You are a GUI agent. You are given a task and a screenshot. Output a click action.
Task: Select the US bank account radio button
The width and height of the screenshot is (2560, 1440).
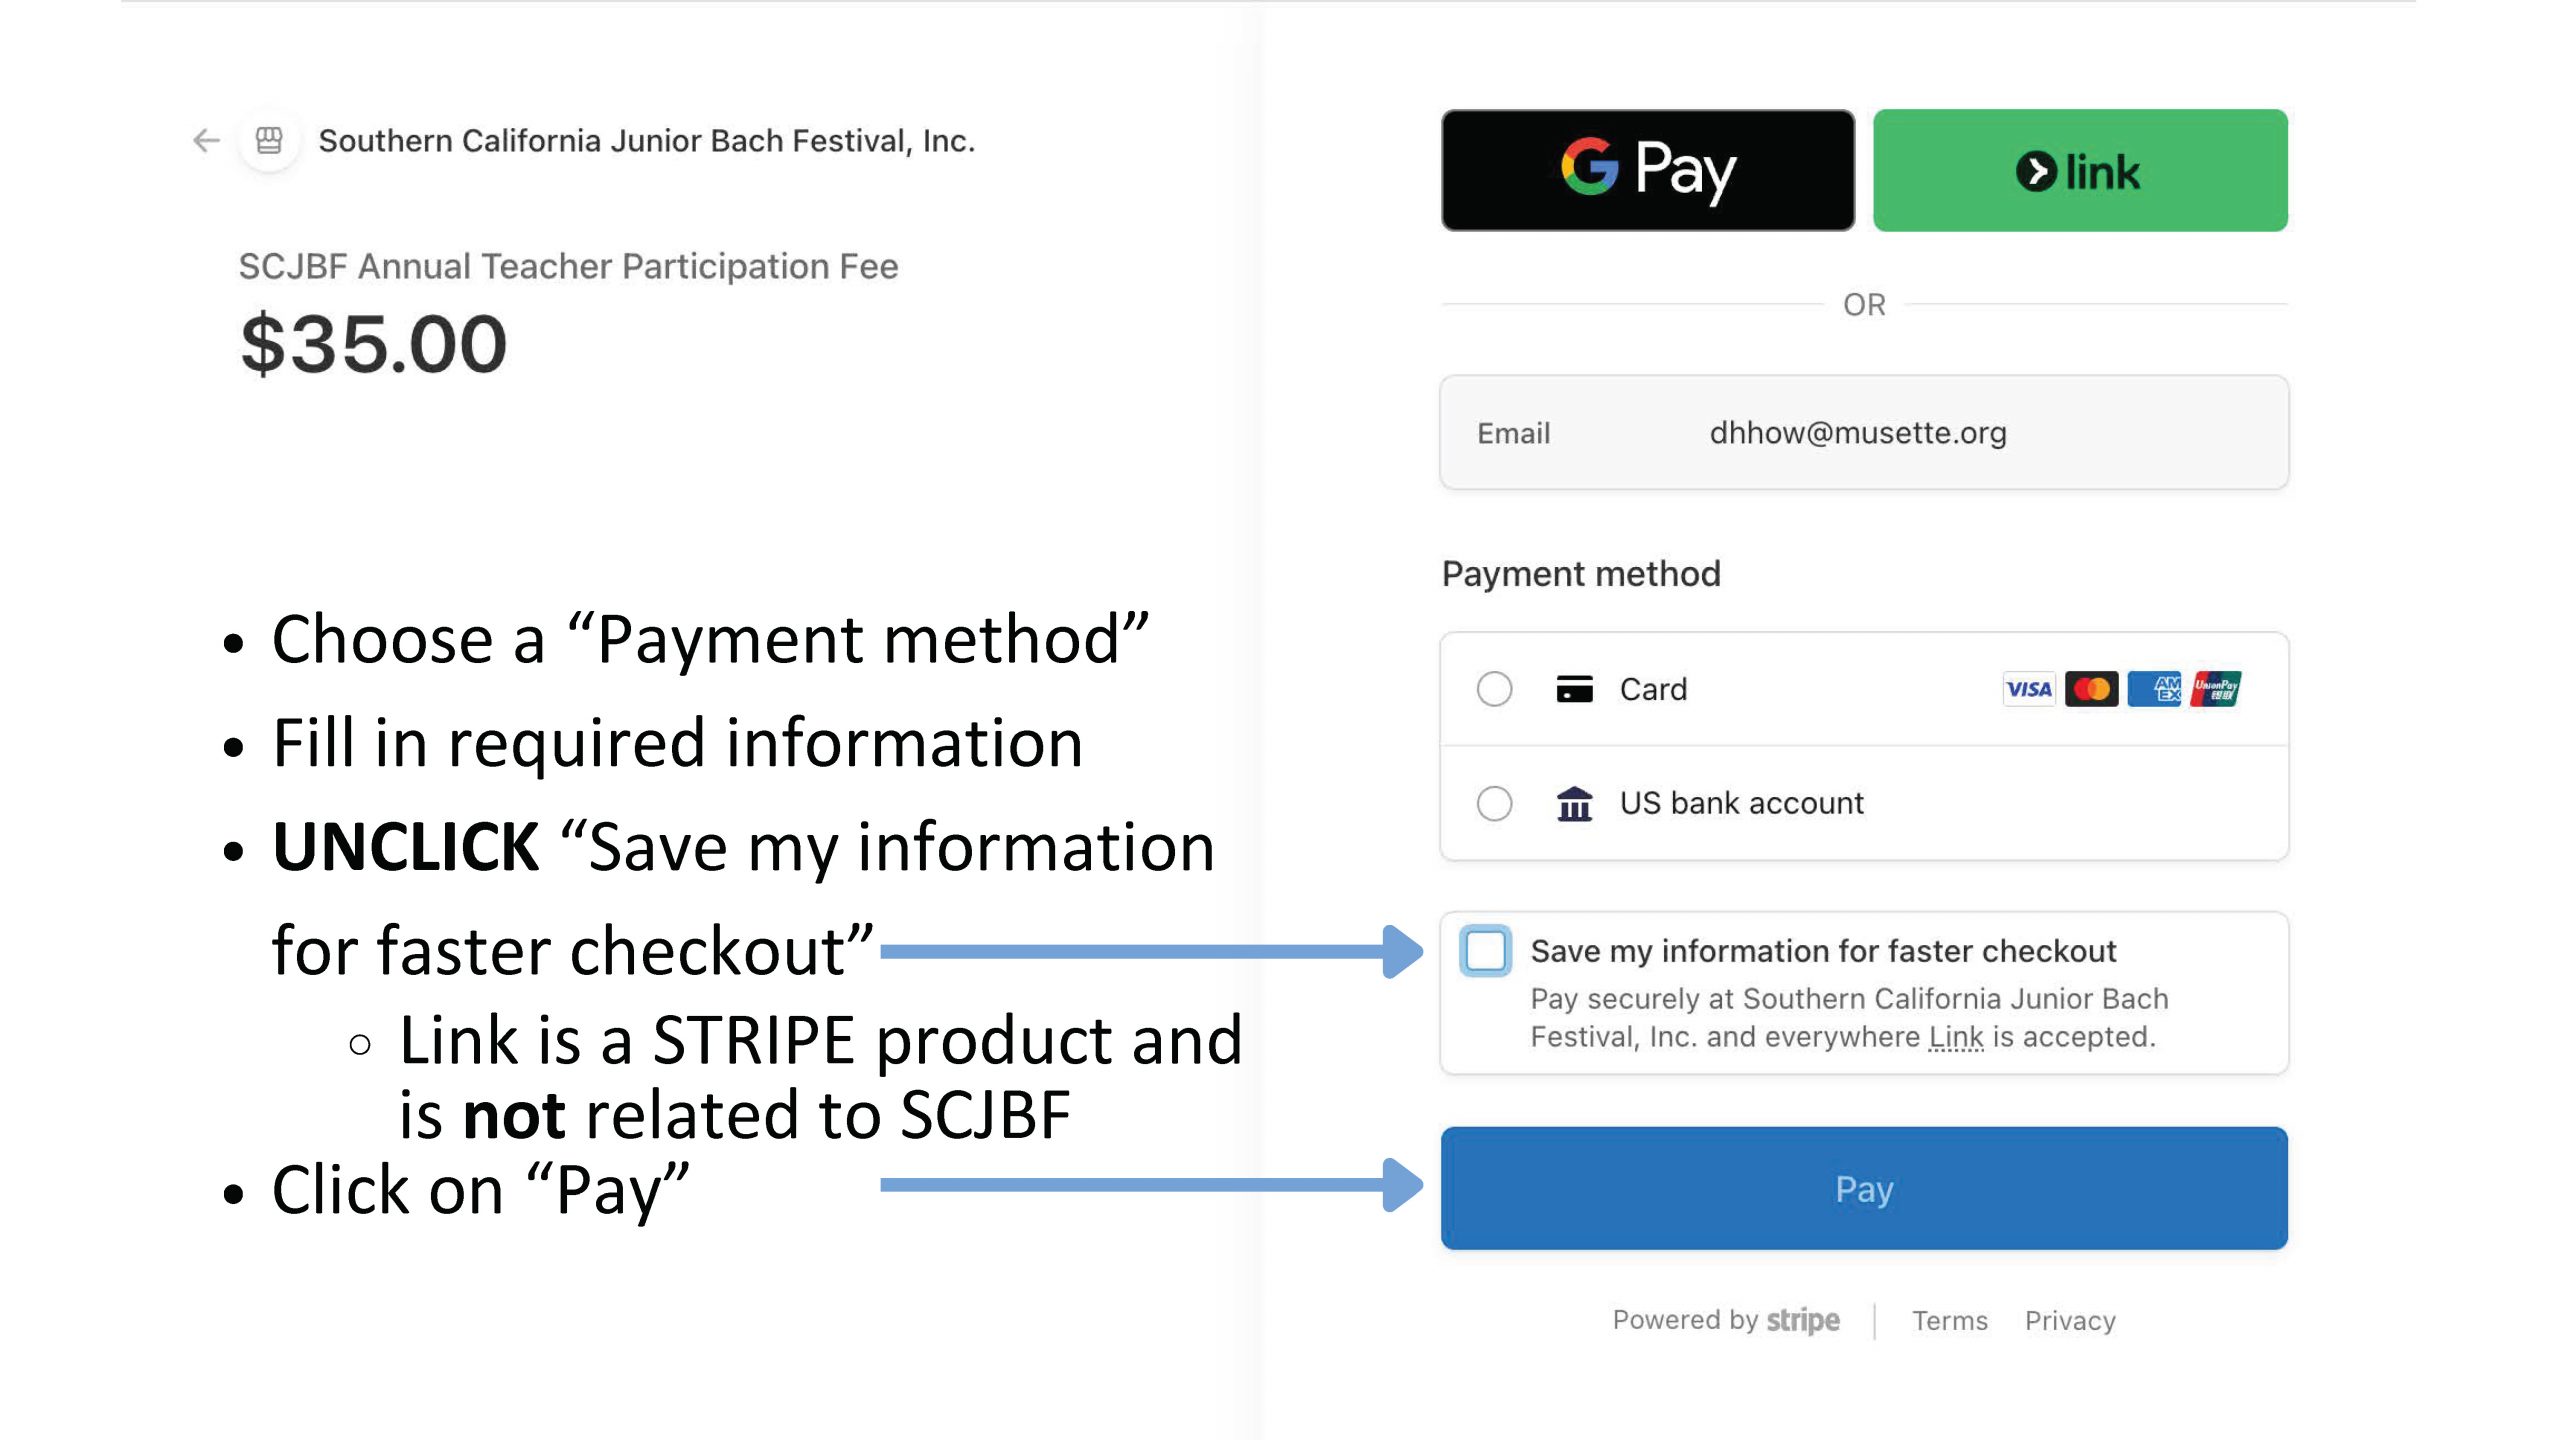(x=1494, y=803)
